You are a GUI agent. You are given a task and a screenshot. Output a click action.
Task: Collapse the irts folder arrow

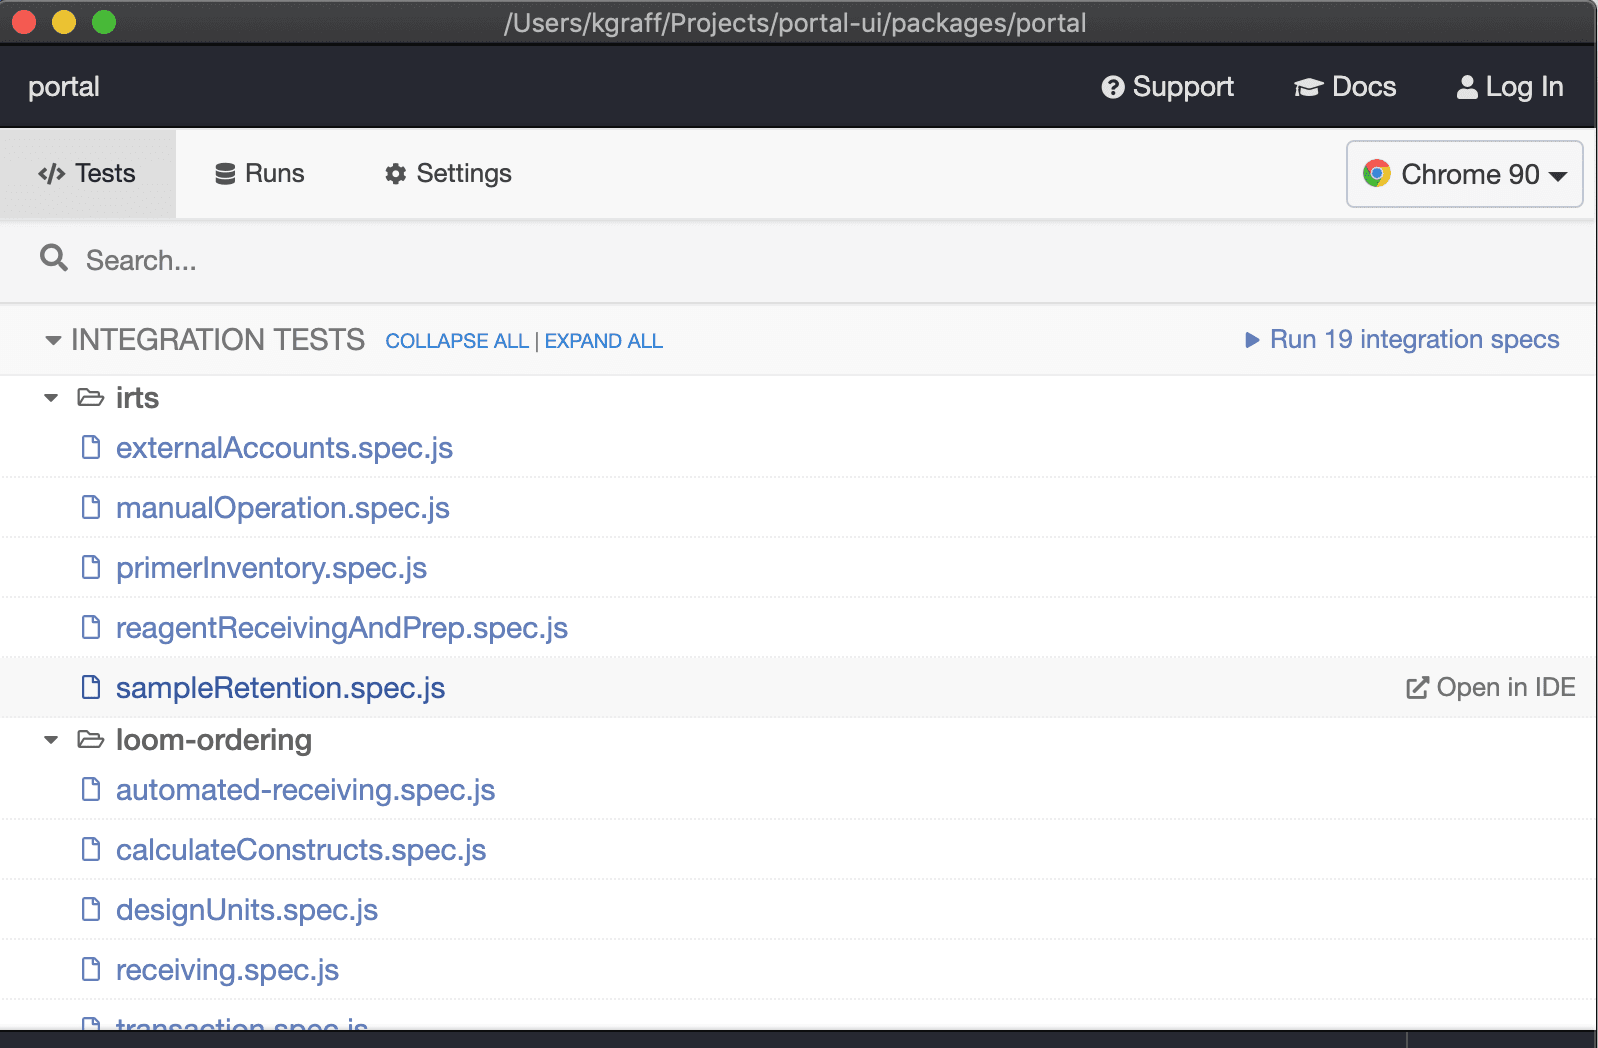pyautogui.click(x=51, y=398)
